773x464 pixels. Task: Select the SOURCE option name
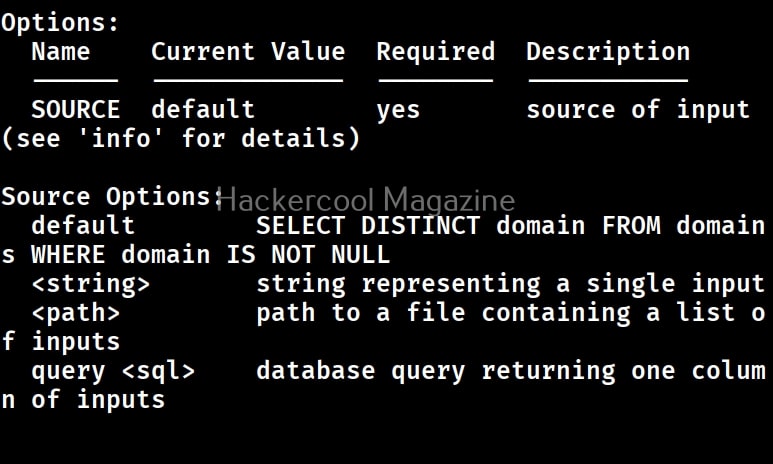click(75, 110)
